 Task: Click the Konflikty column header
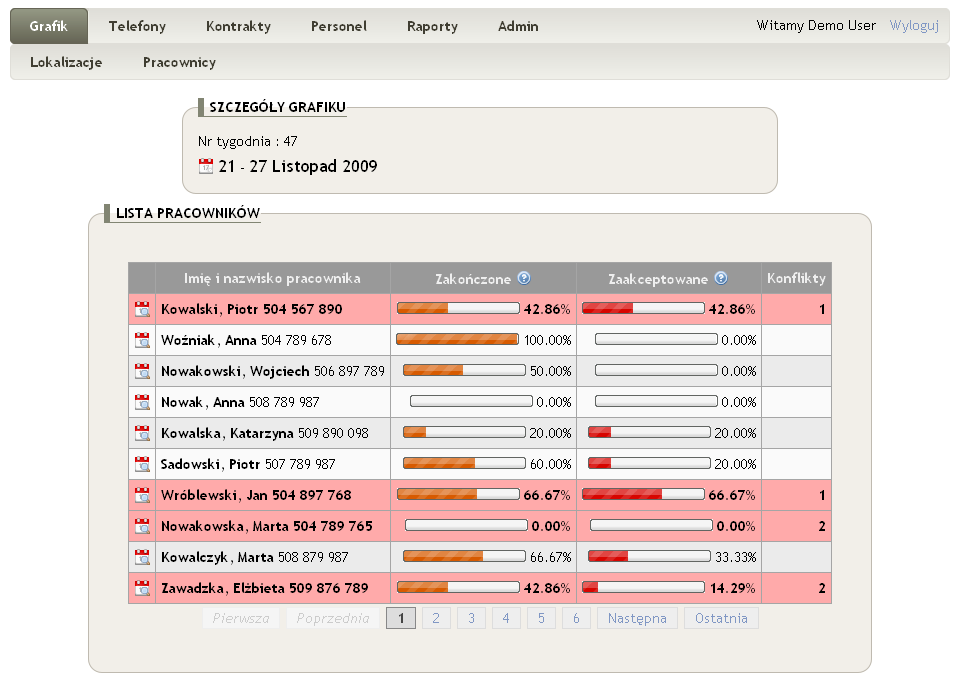point(796,278)
